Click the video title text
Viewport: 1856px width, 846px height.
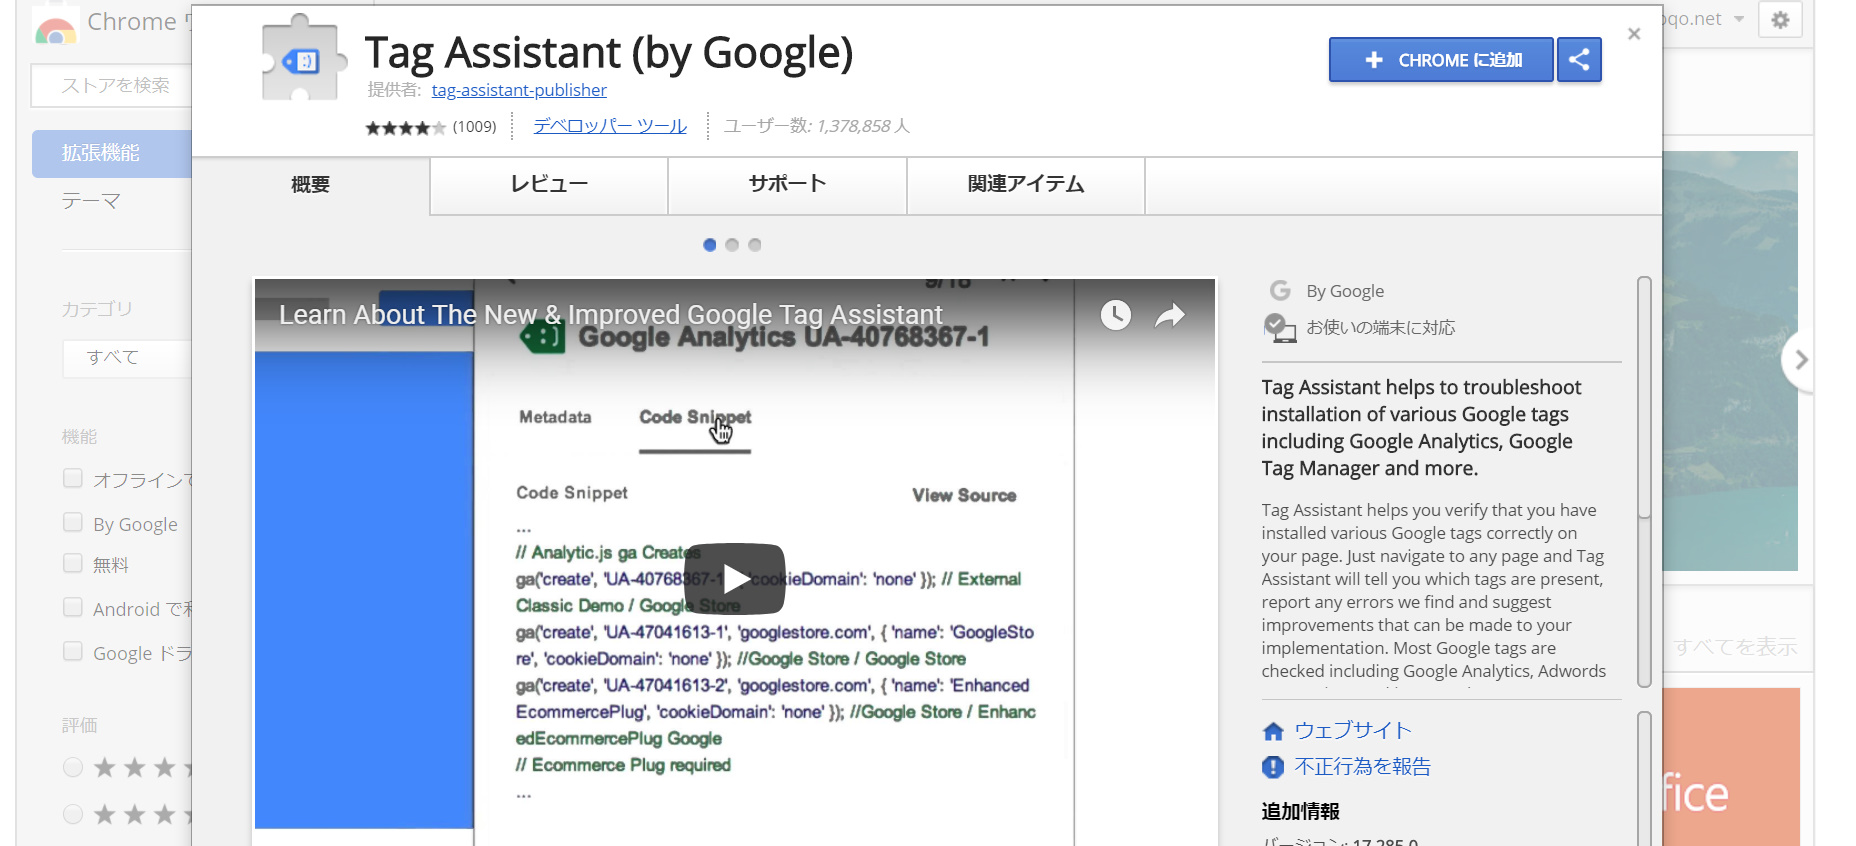click(x=611, y=315)
